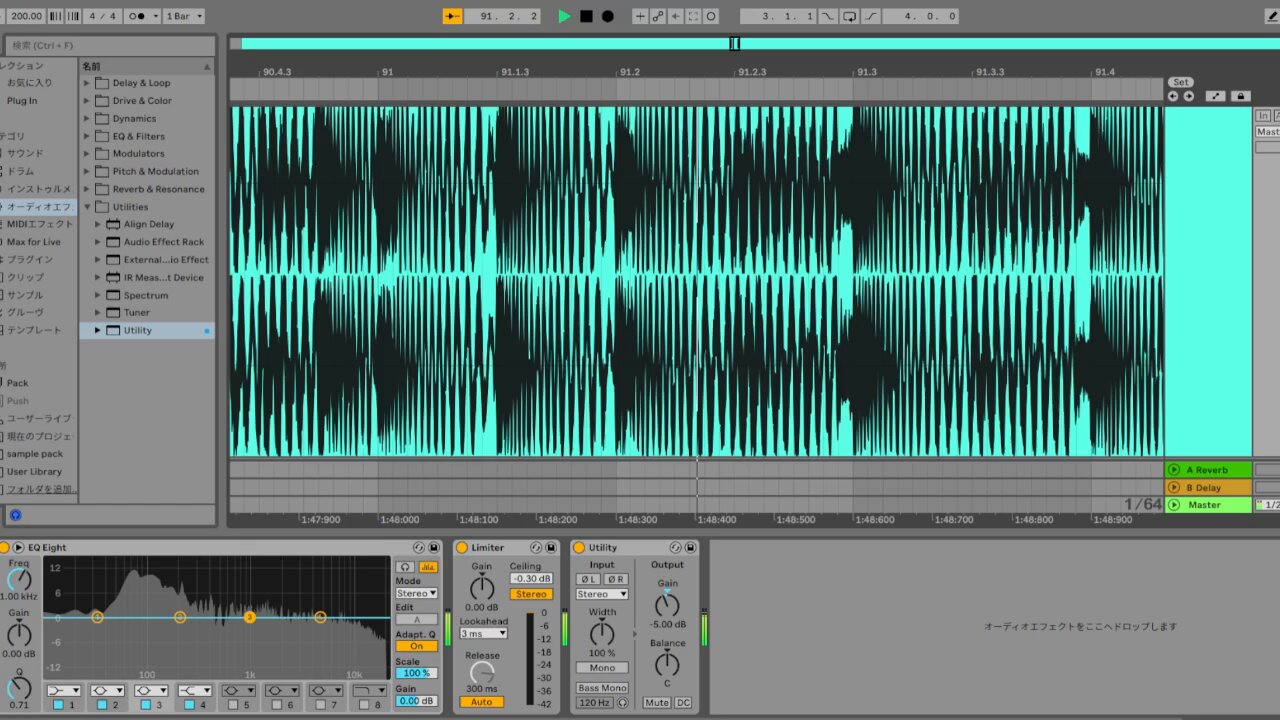Click the 4 / 4 time signature field
Image resolution: width=1280 pixels, height=720 pixels.
[x=102, y=16]
